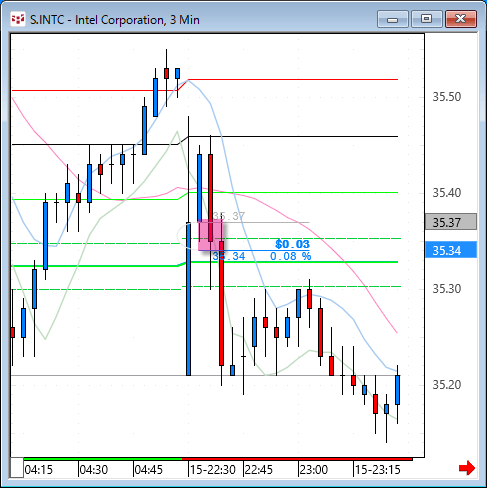Screen dimensions: 487x488
Task: Click the black horizontal level line
Action: 293,136
